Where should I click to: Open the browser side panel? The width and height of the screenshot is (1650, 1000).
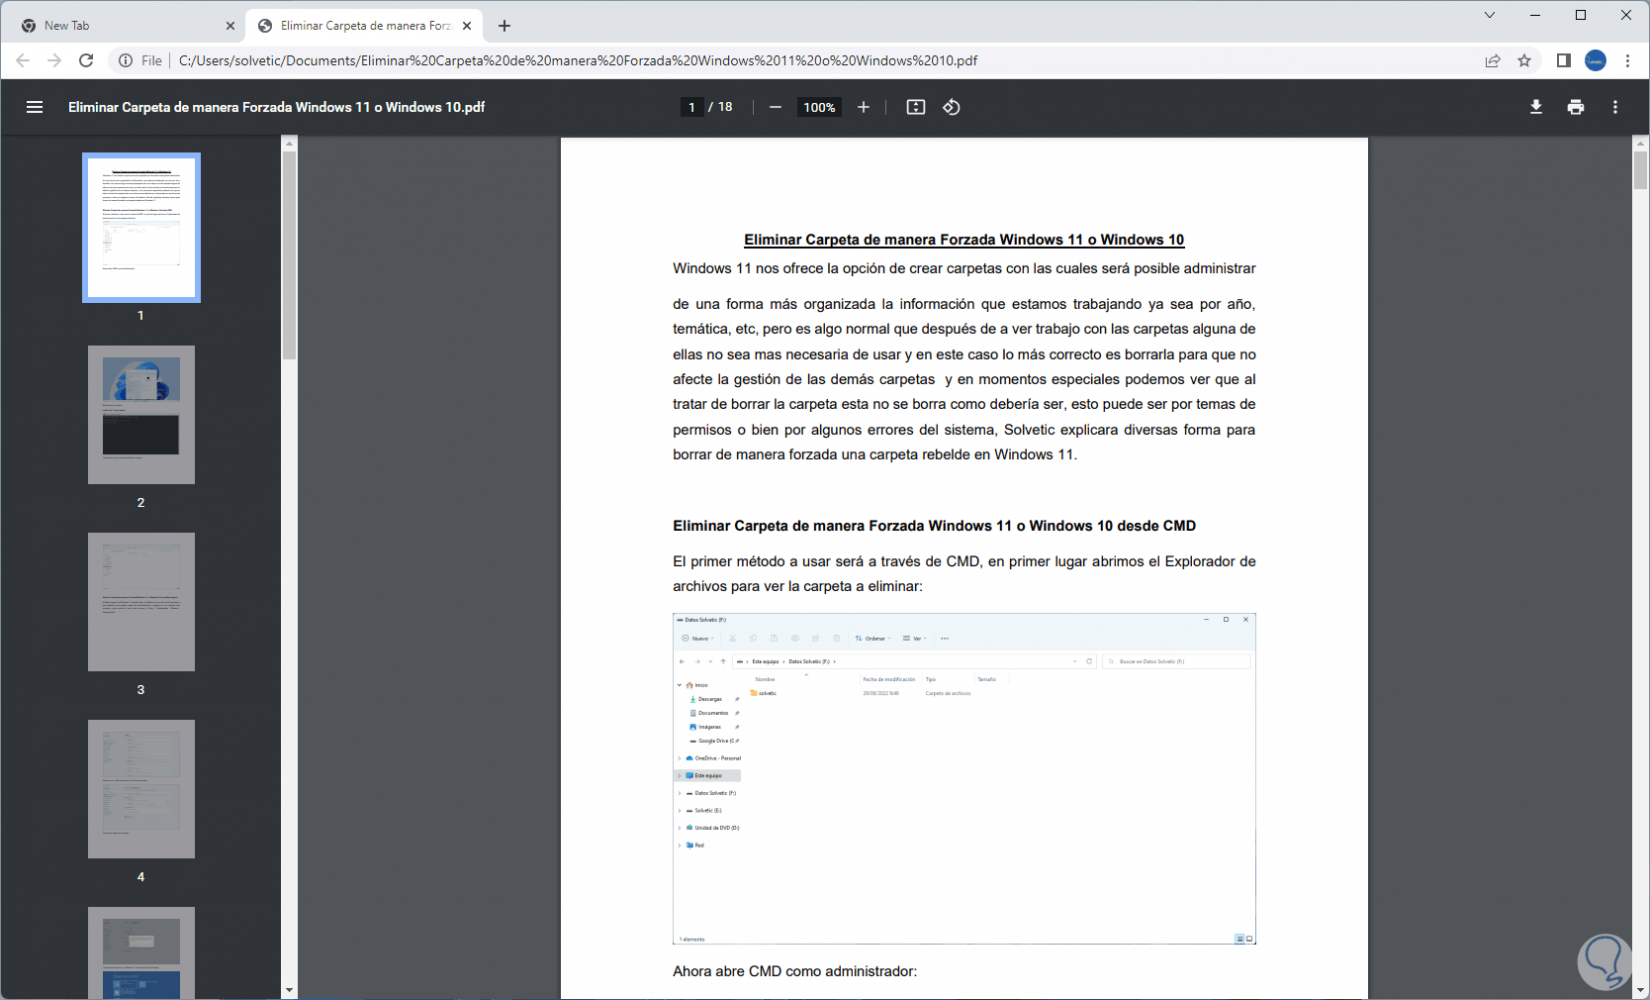tap(1564, 60)
